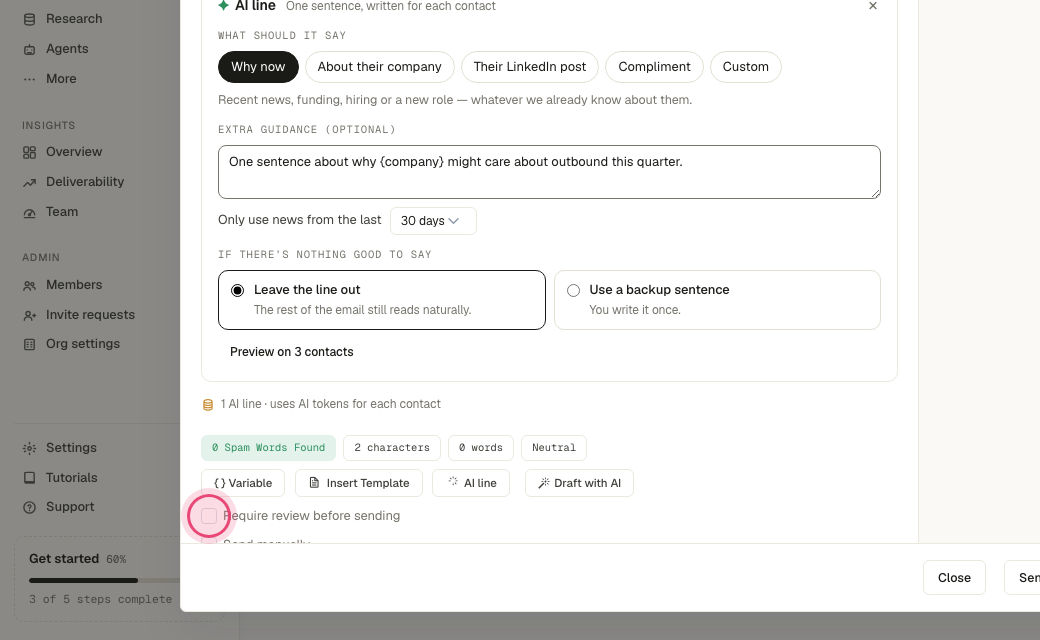
Task: Click the Deliverability trend icon
Action: tap(29, 182)
